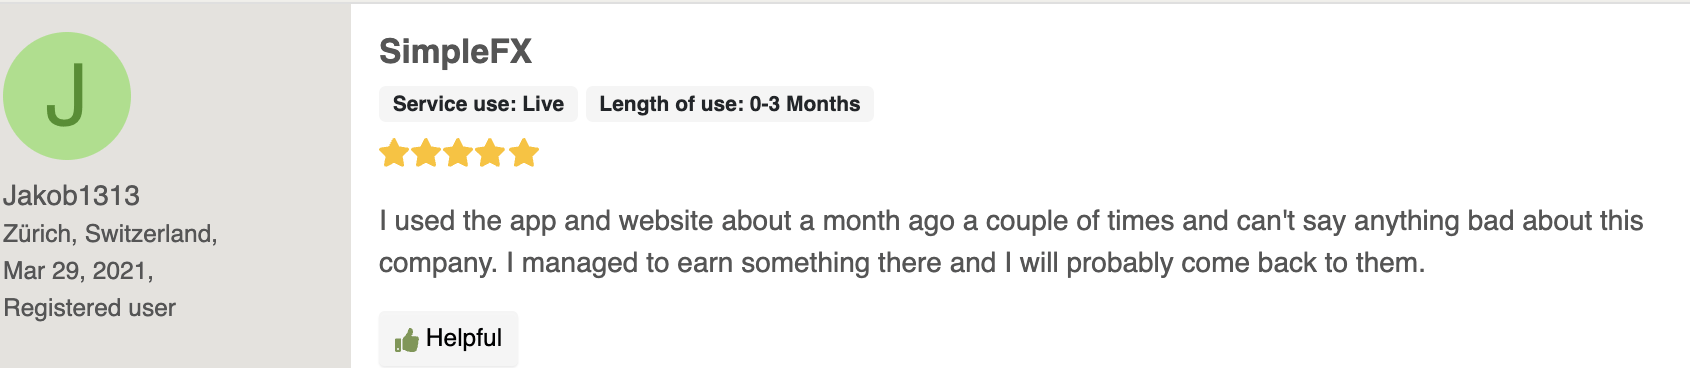
Task: Click the thumbs-up icon on Helpful
Action: tap(406, 340)
